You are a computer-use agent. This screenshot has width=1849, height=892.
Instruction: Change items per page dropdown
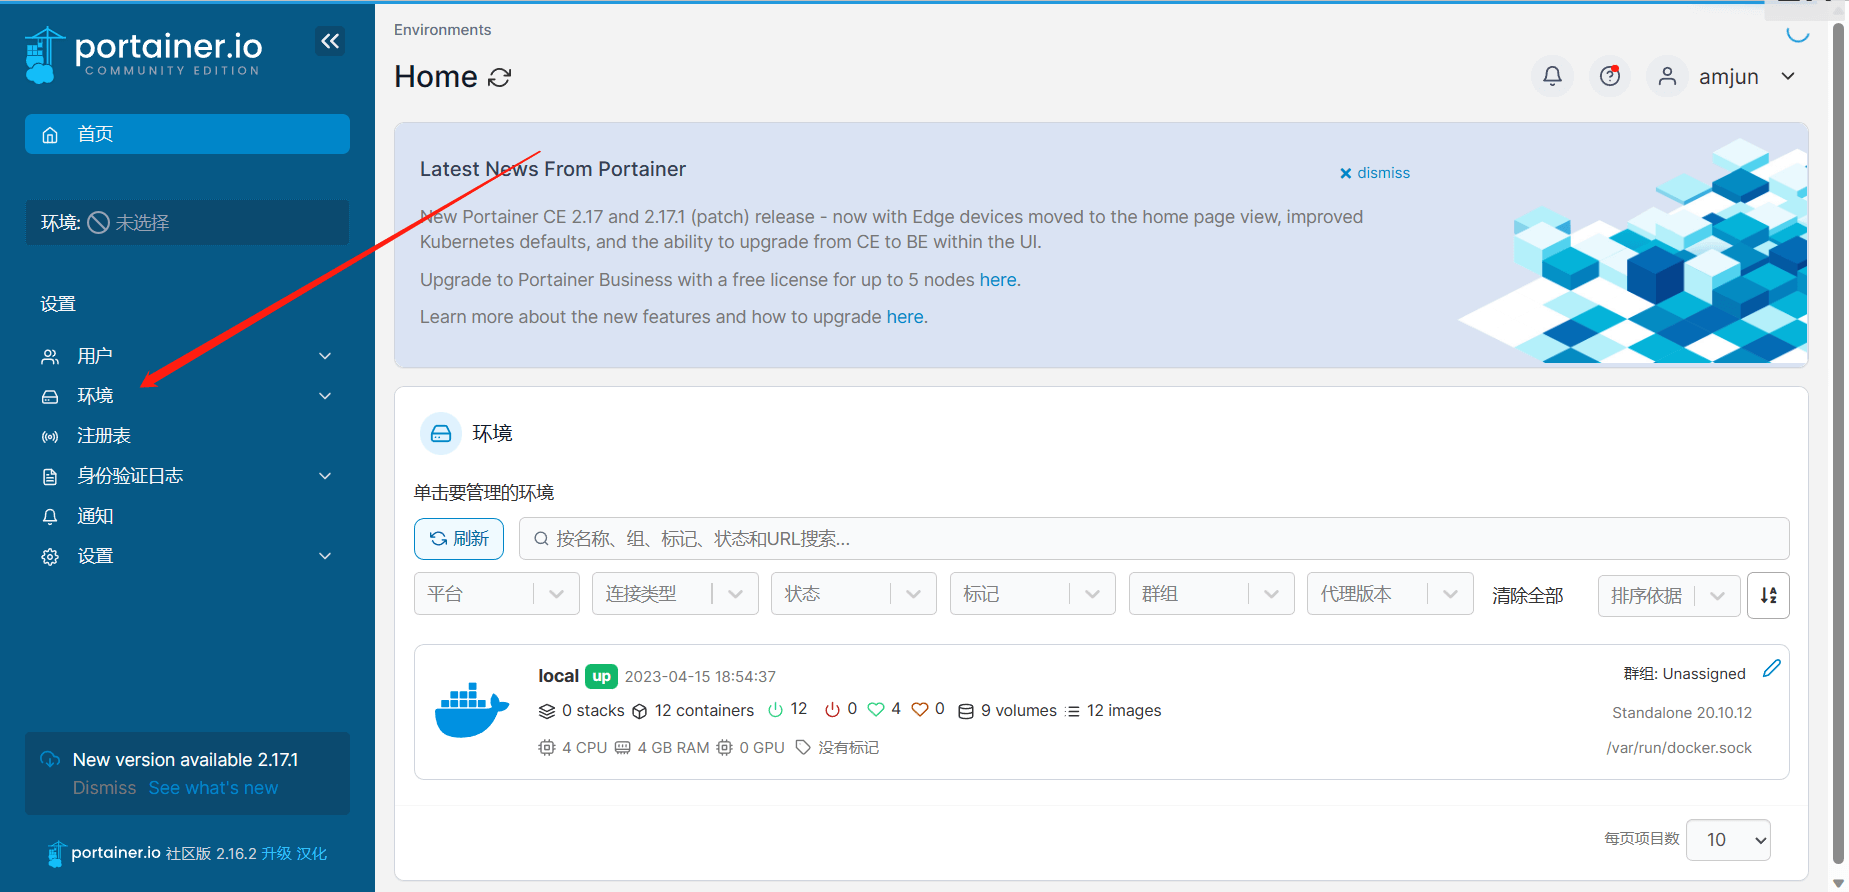click(x=1728, y=840)
